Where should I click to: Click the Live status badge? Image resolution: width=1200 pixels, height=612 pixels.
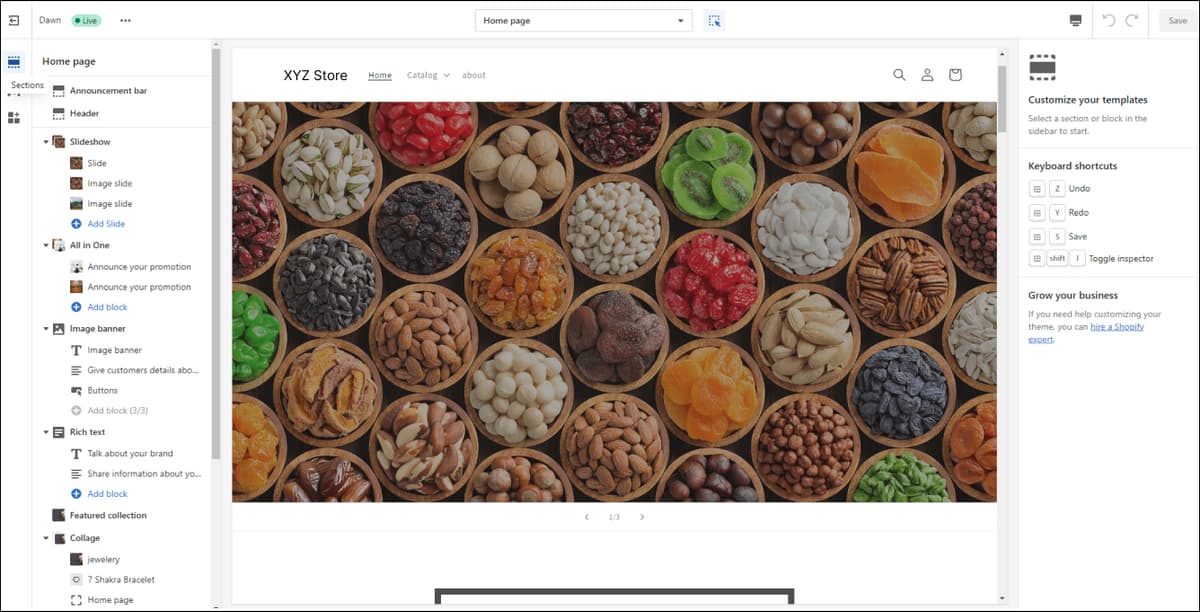coord(86,20)
